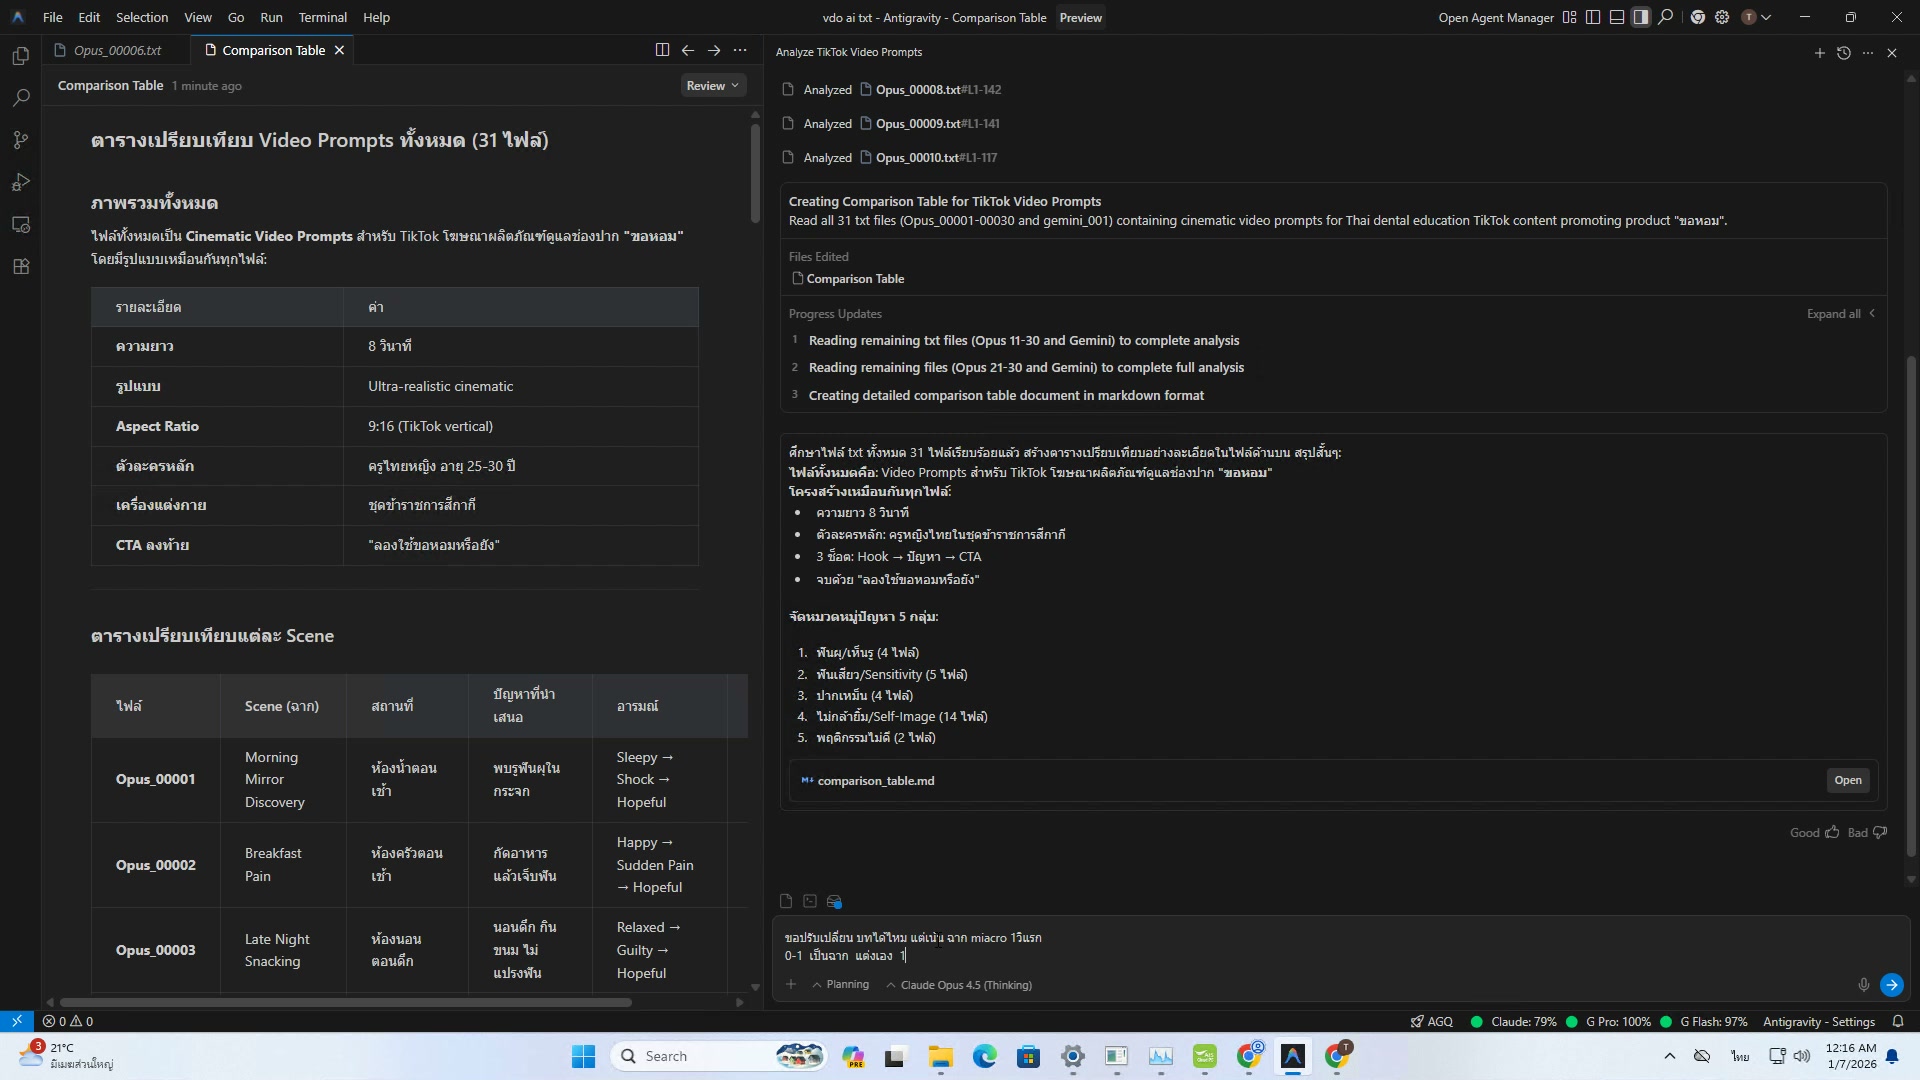Open the Extensions view icon
The height and width of the screenshot is (1080, 1920).
[x=21, y=267]
